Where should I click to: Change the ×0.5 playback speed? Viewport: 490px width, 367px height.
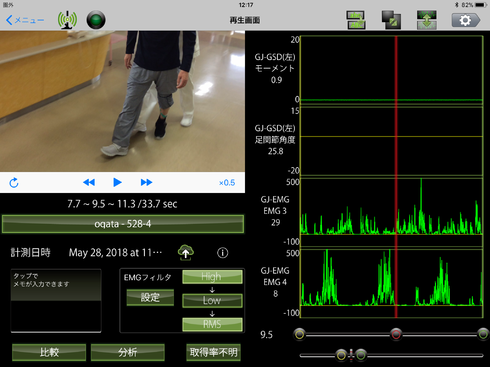(227, 183)
